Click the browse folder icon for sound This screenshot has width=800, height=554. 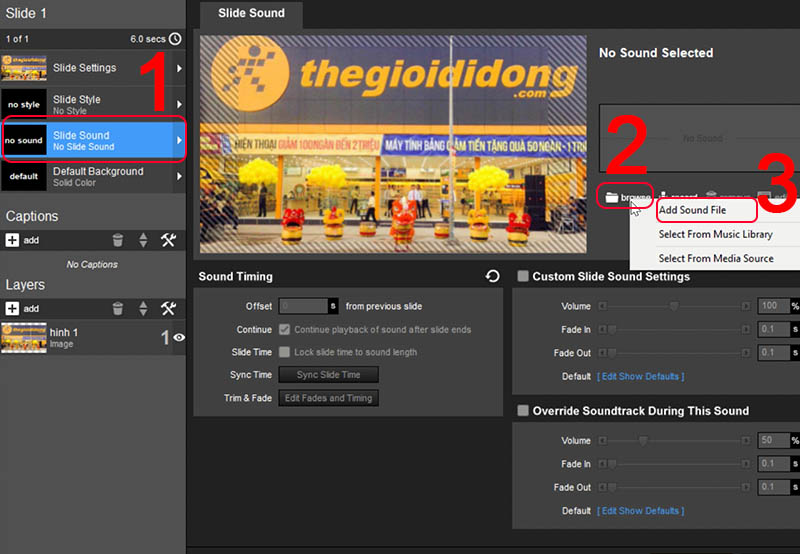tap(610, 197)
